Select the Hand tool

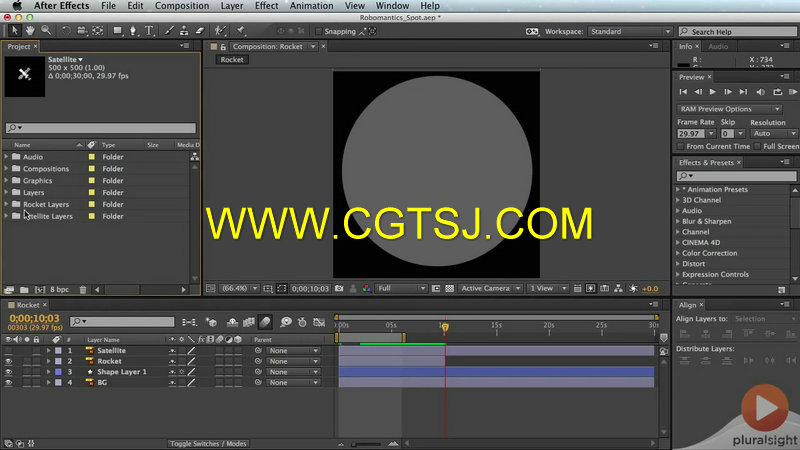click(30, 31)
